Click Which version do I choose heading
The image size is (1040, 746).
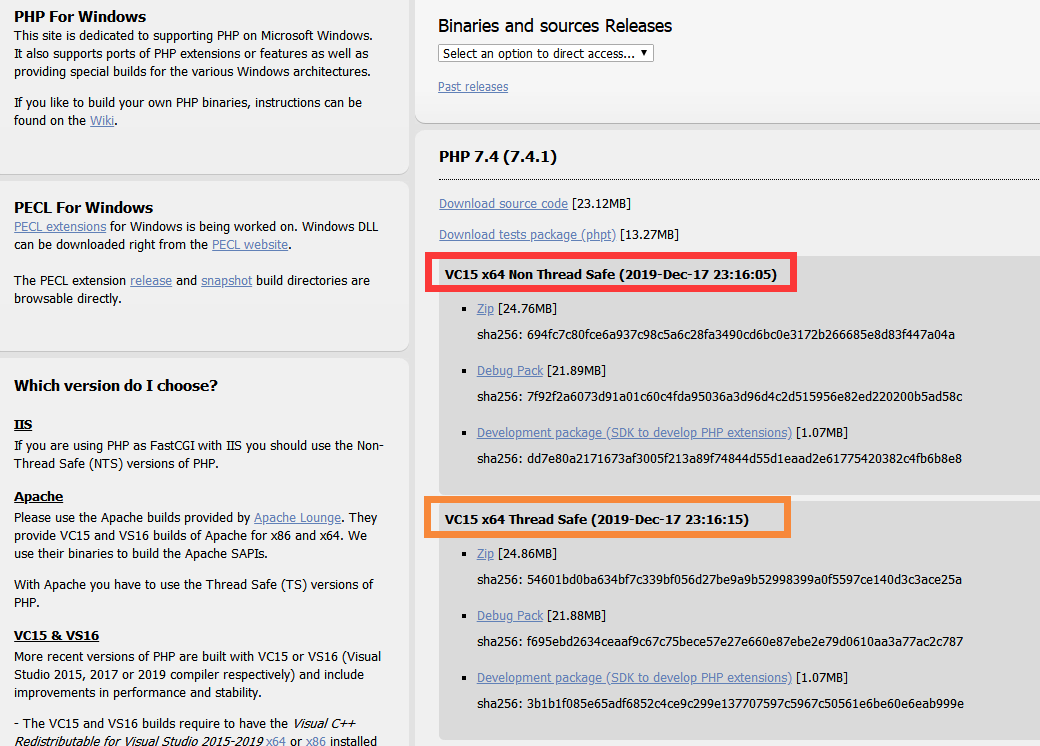click(x=115, y=386)
